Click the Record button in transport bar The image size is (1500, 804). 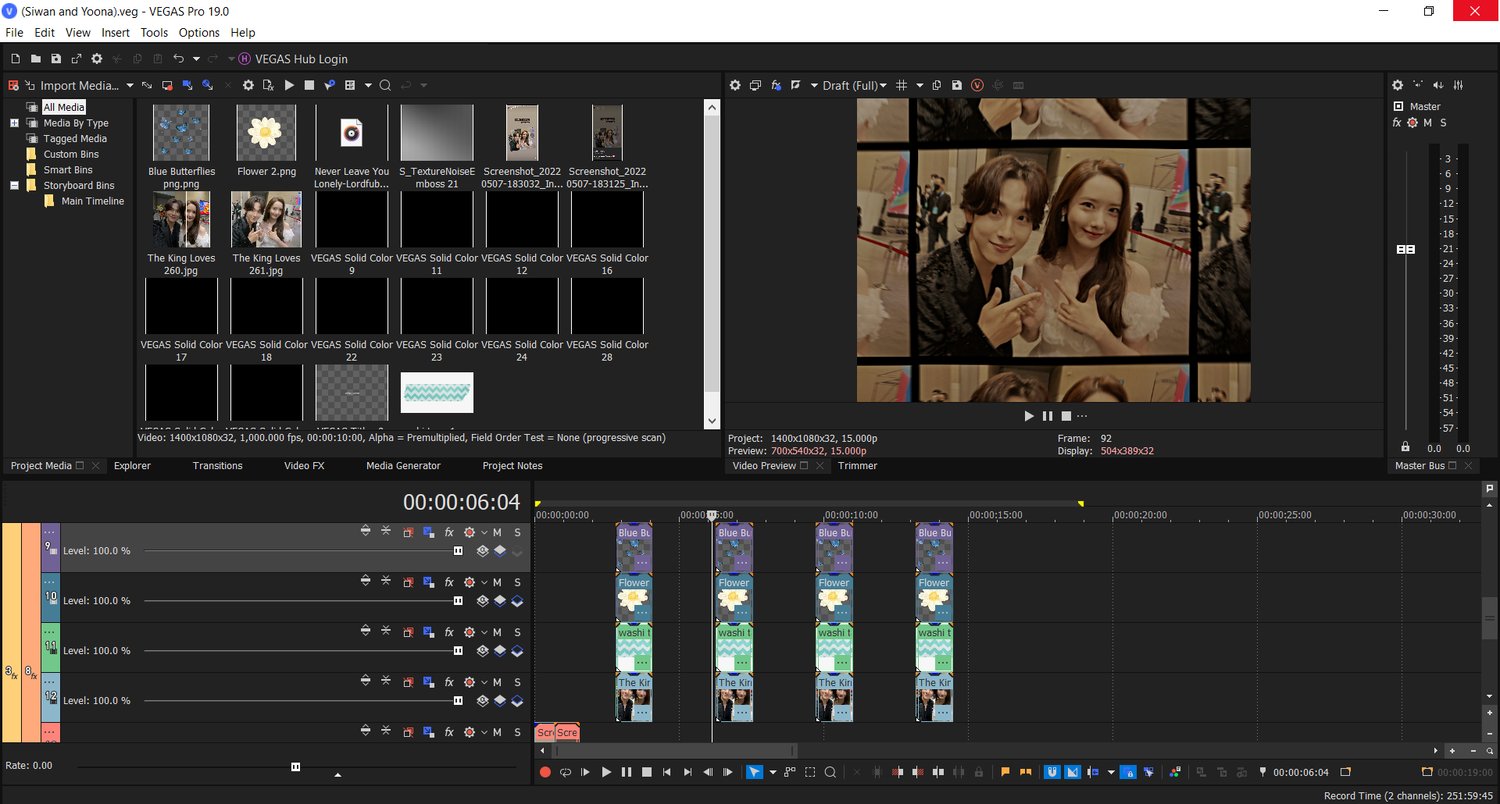[545, 772]
